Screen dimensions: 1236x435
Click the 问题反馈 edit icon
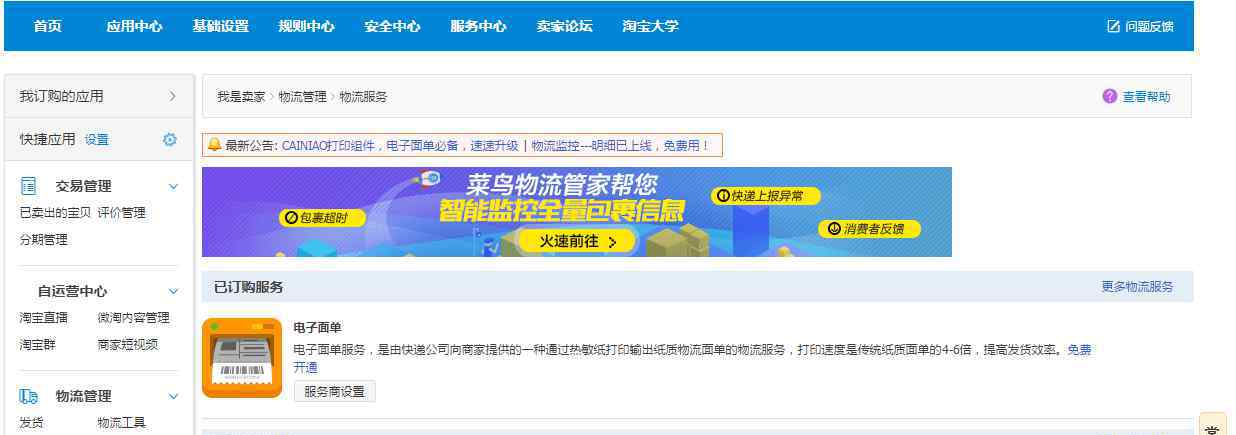[x=1113, y=27]
